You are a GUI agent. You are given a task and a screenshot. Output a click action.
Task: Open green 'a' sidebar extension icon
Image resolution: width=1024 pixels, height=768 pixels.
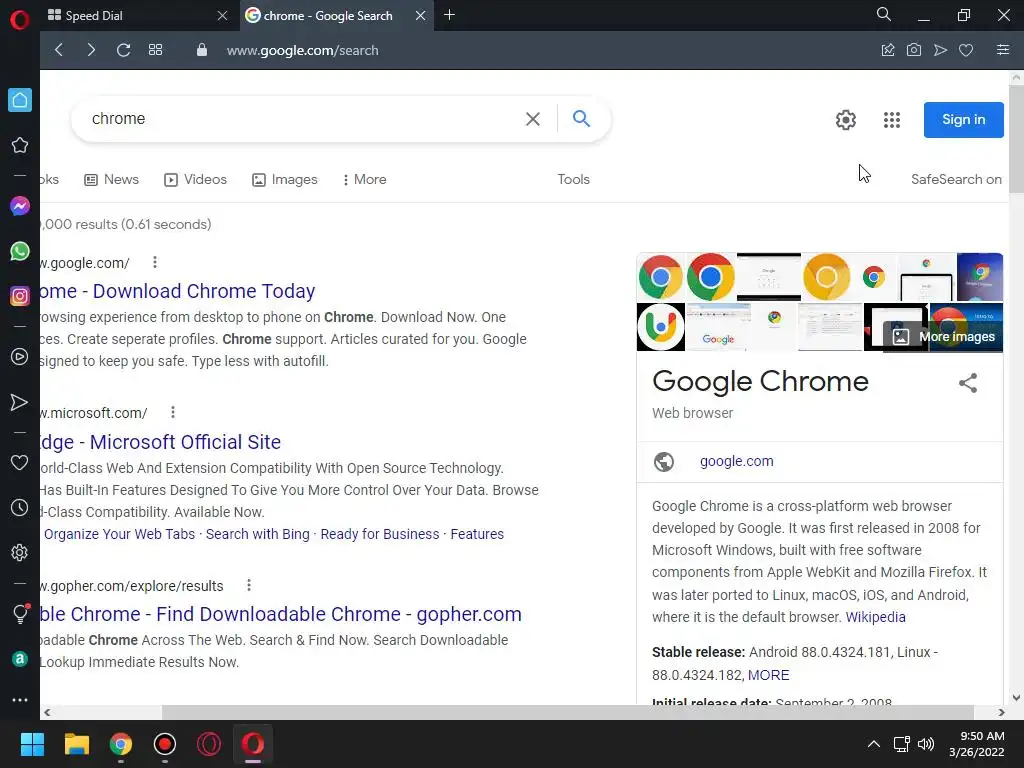point(20,659)
